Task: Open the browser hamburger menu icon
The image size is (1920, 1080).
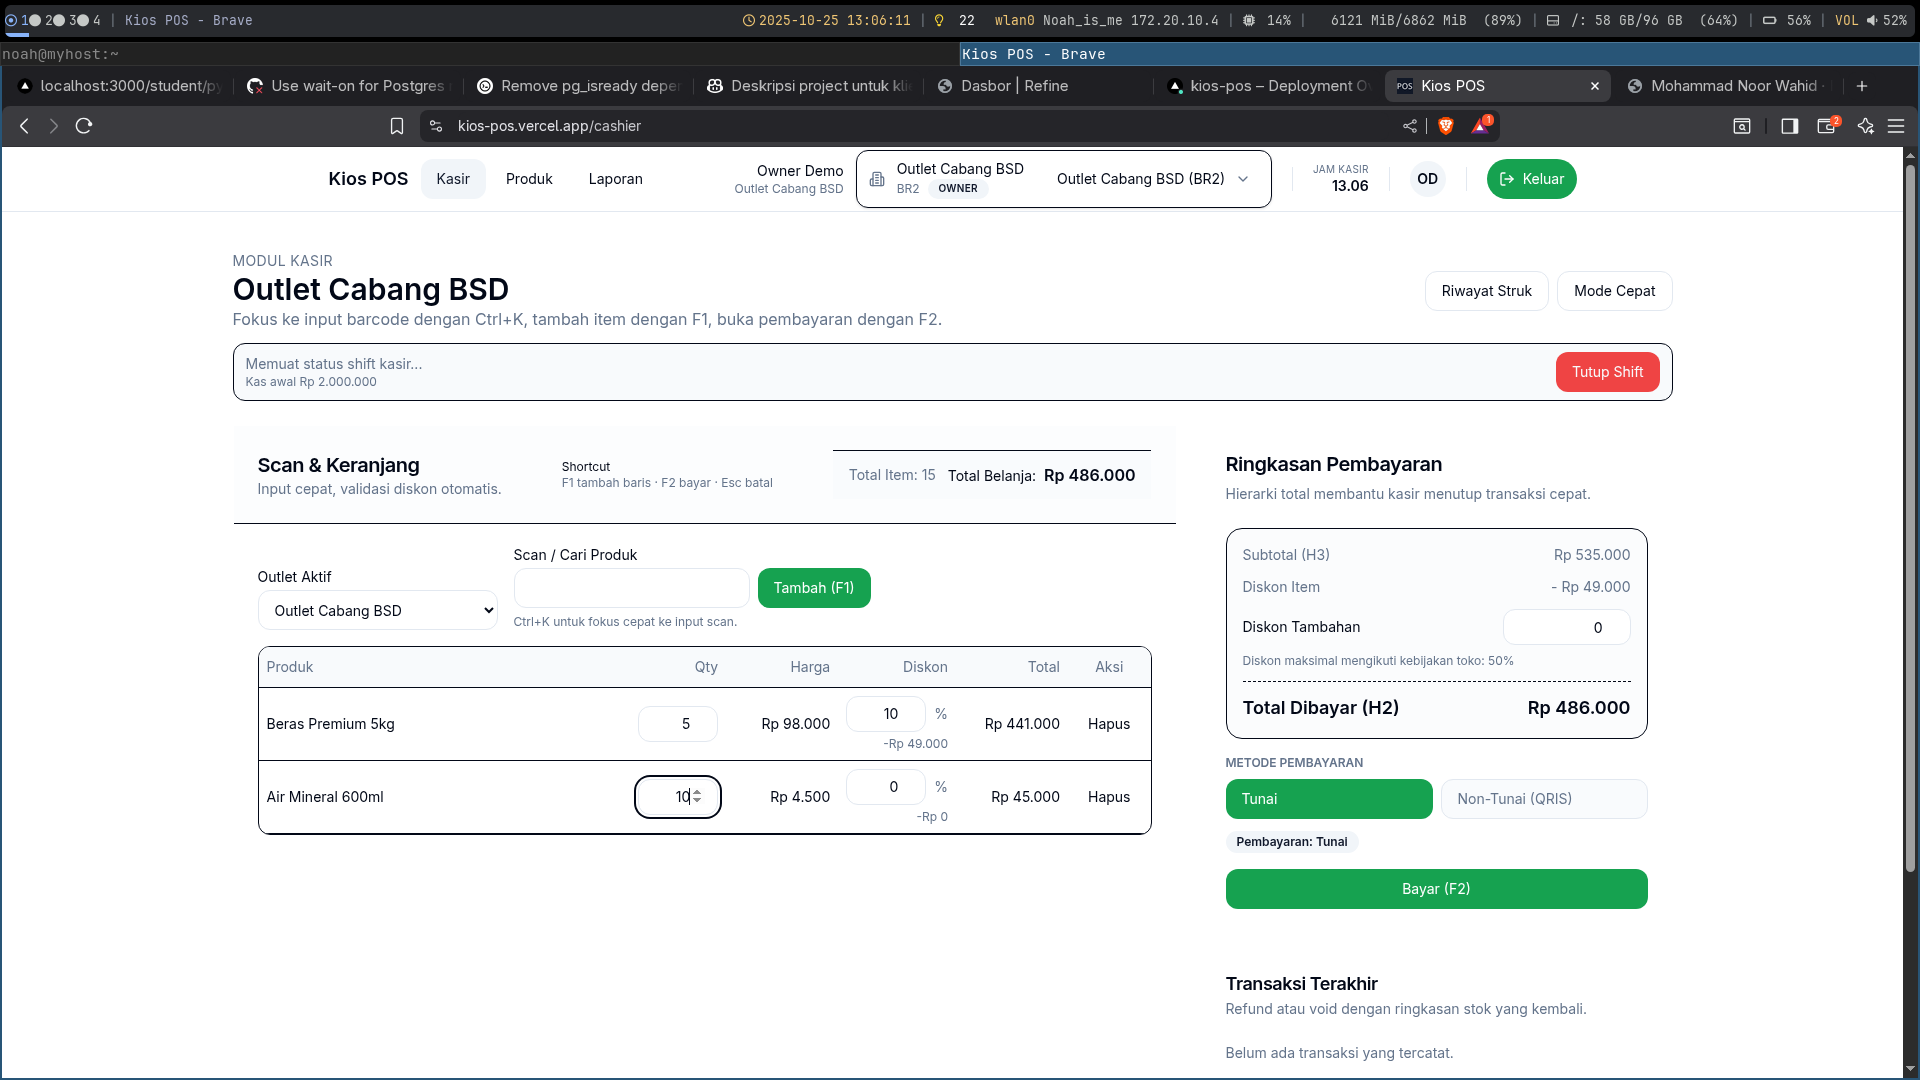Action: (1896, 126)
